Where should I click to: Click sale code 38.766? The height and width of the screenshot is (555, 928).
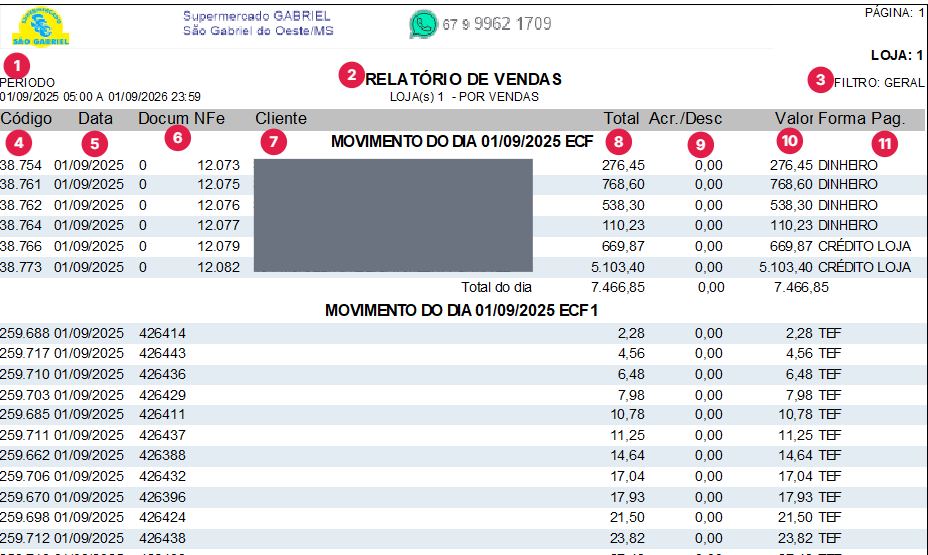point(21,246)
